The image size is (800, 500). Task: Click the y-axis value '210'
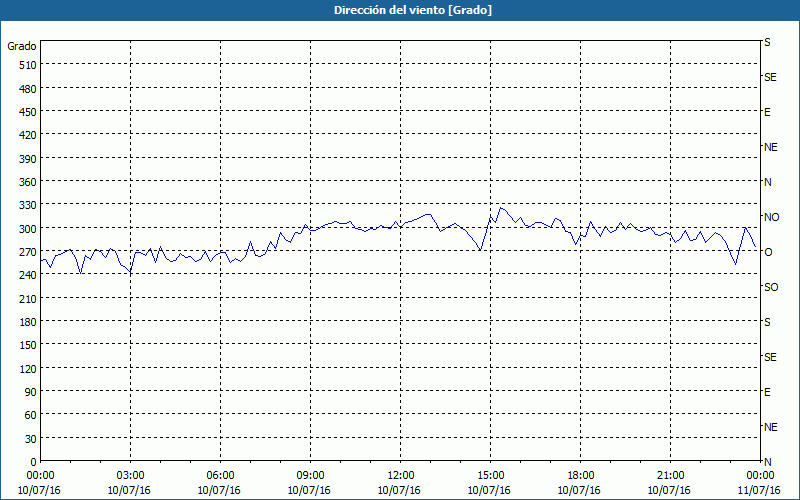point(28,298)
